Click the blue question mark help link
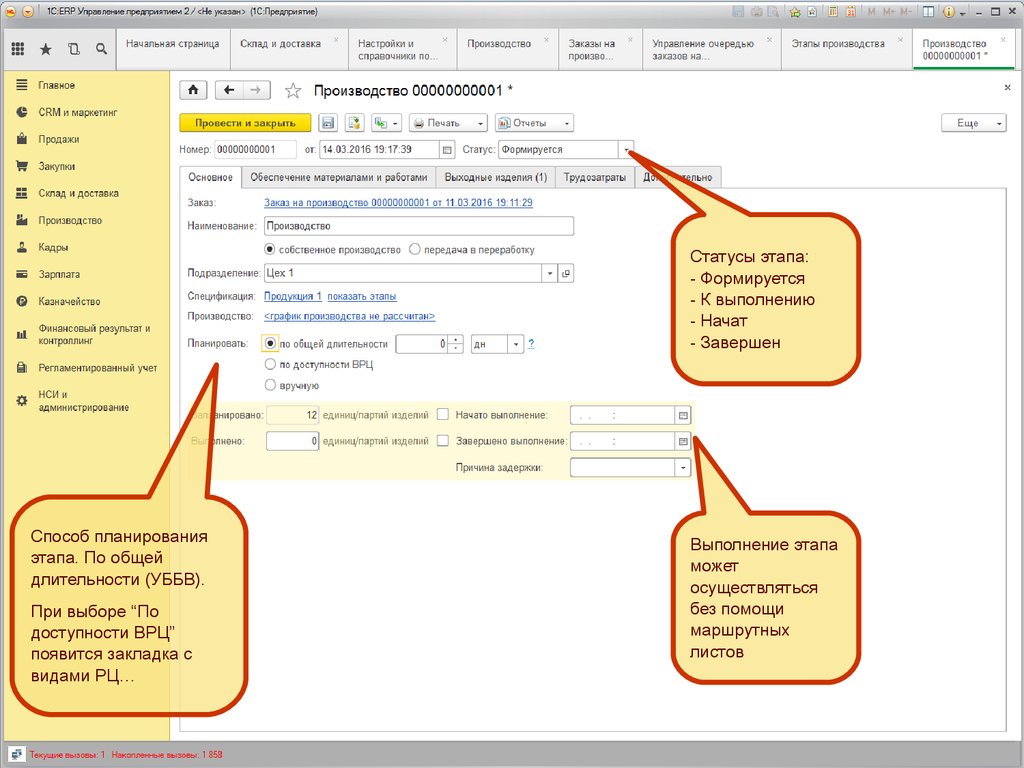The width and height of the screenshot is (1024, 768). click(x=532, y=344)
